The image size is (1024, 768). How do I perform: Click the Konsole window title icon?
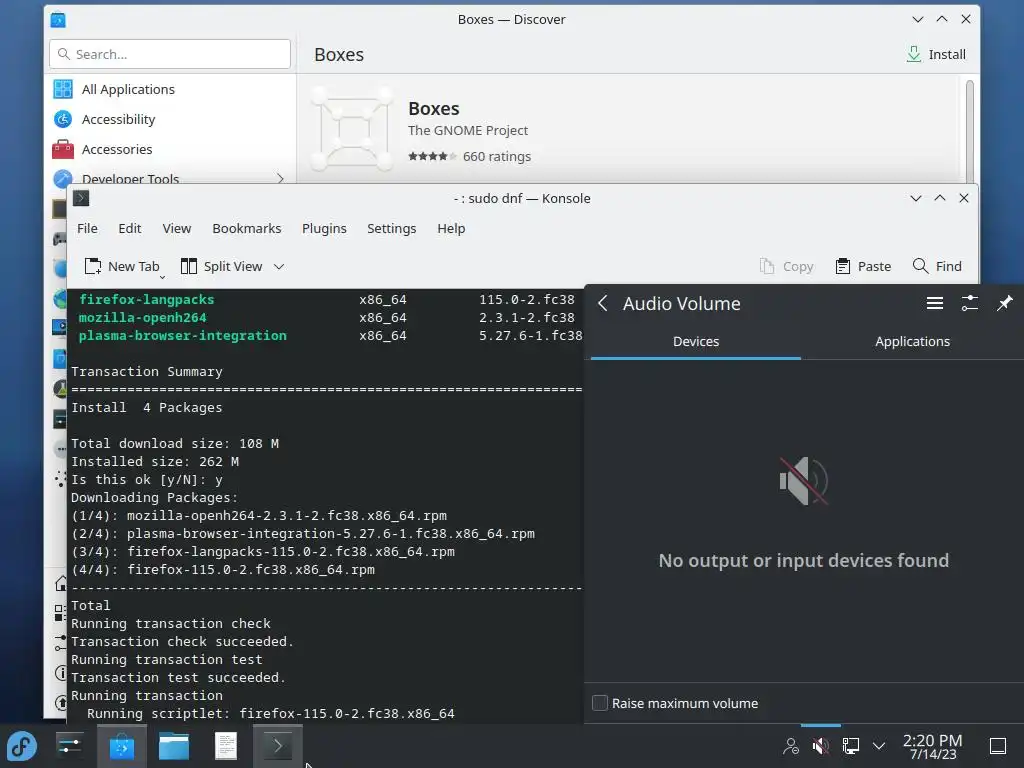81,198
